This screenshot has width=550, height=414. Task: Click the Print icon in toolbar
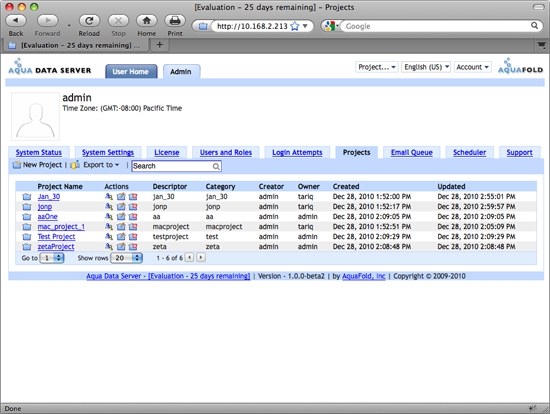pyautogui.click(x=175, y=21)
